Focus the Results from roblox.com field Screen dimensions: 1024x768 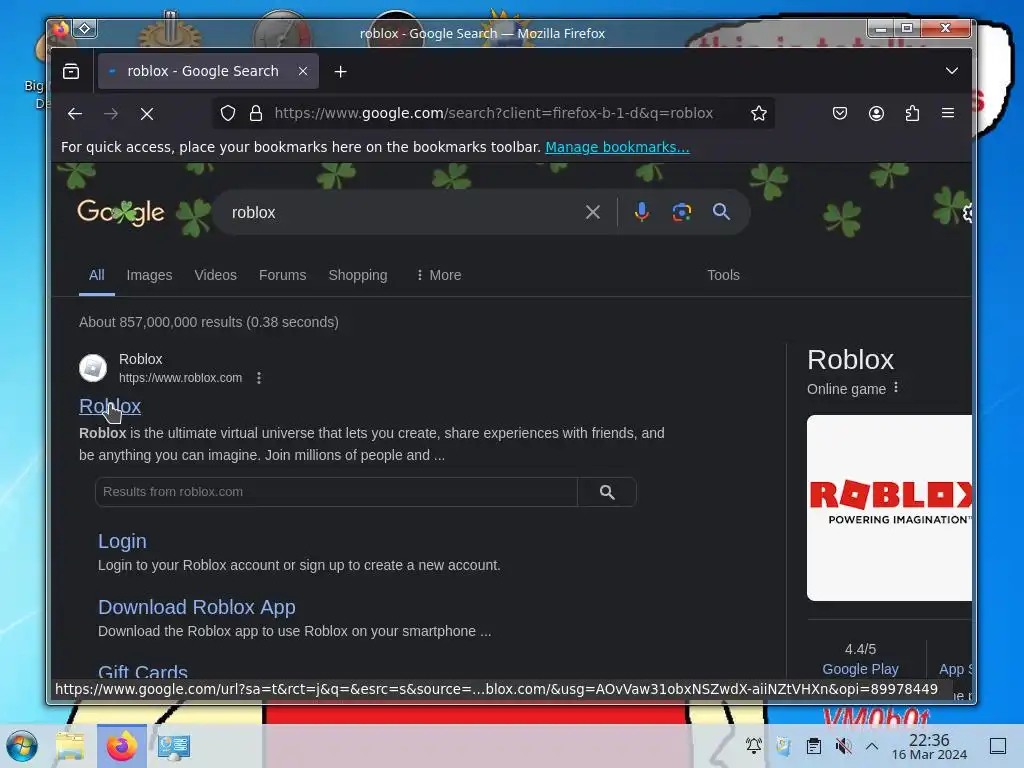336,492
